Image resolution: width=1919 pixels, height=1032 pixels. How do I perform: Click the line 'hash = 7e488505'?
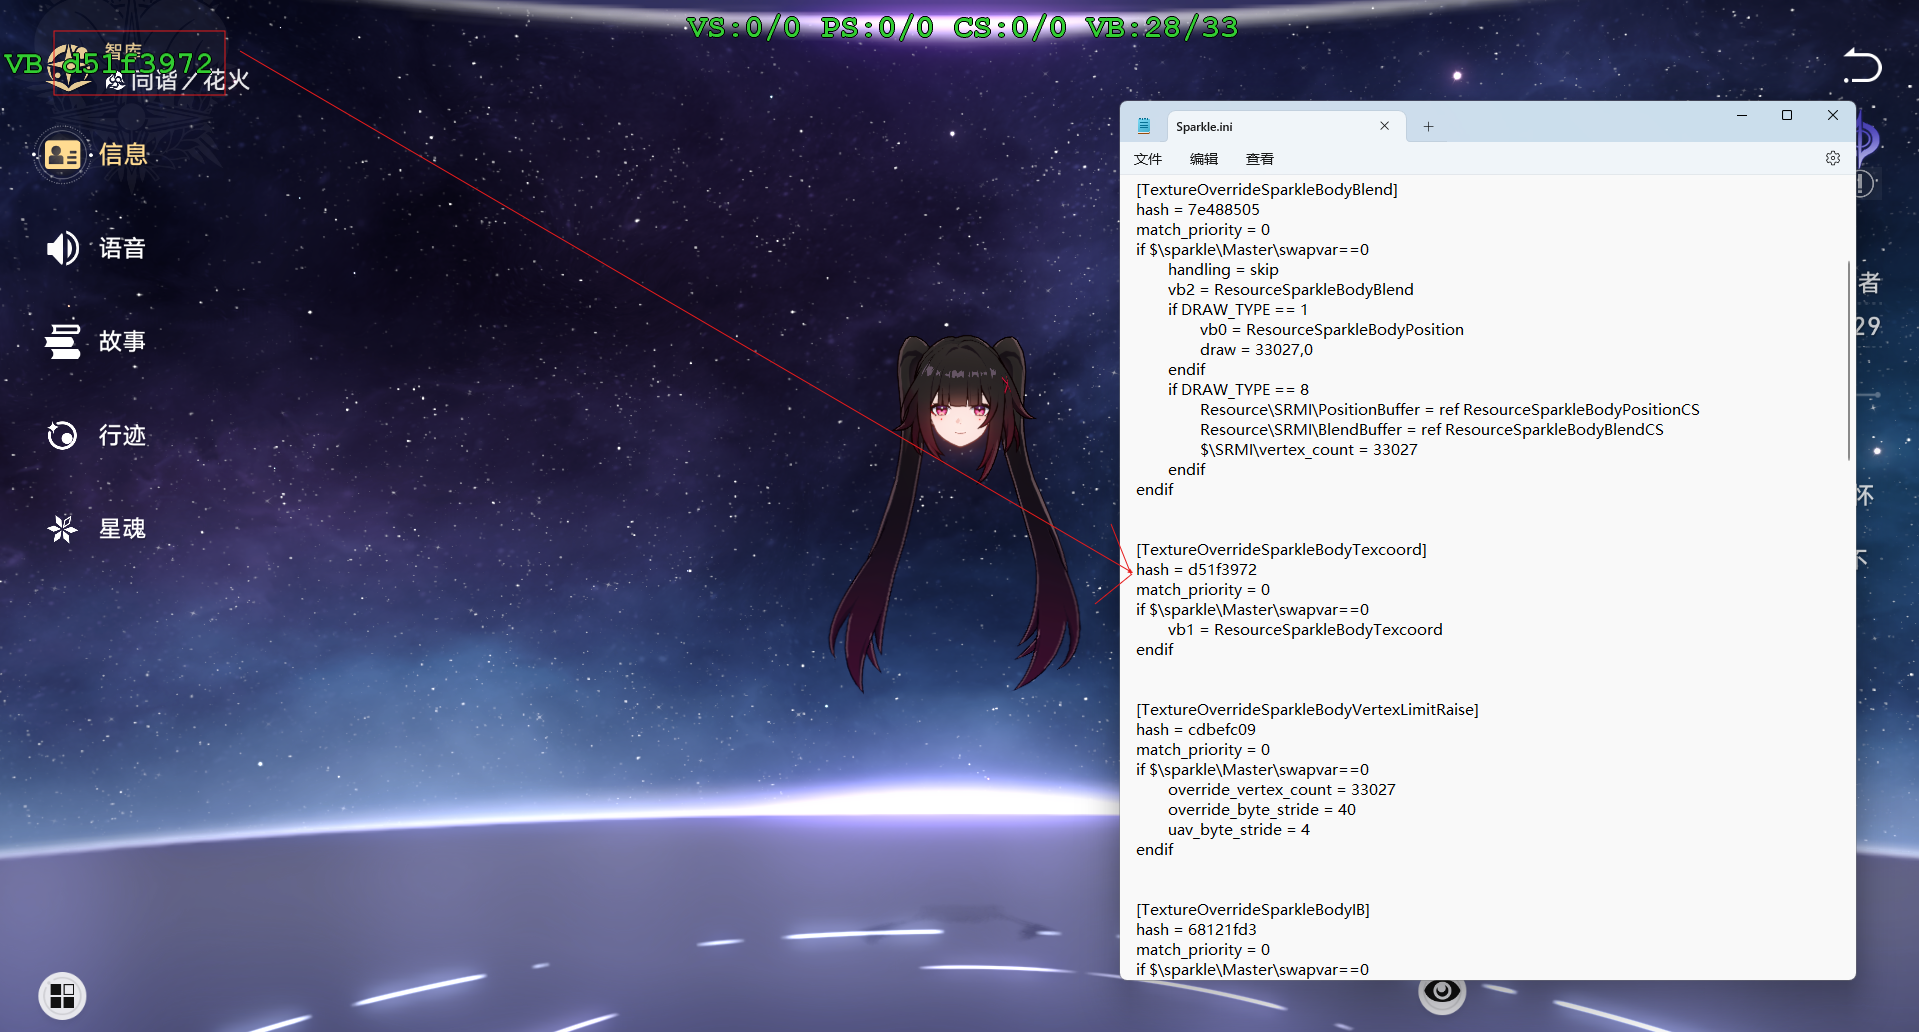click(1198, 210)
